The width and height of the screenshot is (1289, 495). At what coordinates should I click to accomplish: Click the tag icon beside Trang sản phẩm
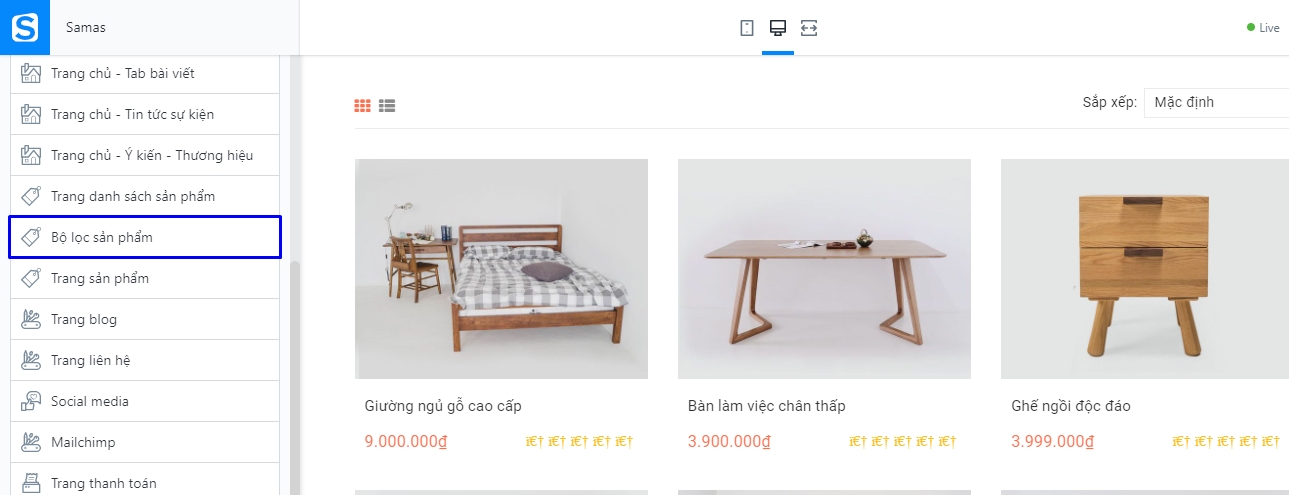tap(32, 278)
